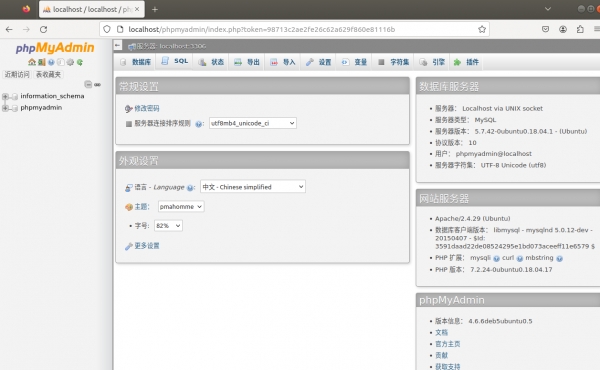Open the 引擎 (Engines) tab
The image size is (600, 370).
pyautogui.click(x=432, y=62)
